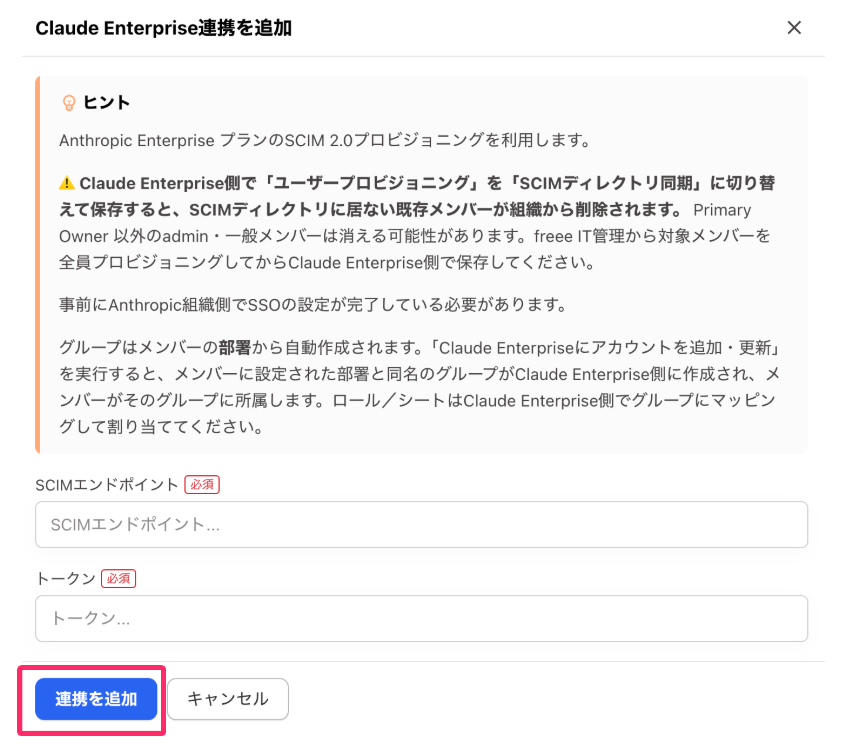Click the text Primary Owner 以外のadmin

[405, 223]
